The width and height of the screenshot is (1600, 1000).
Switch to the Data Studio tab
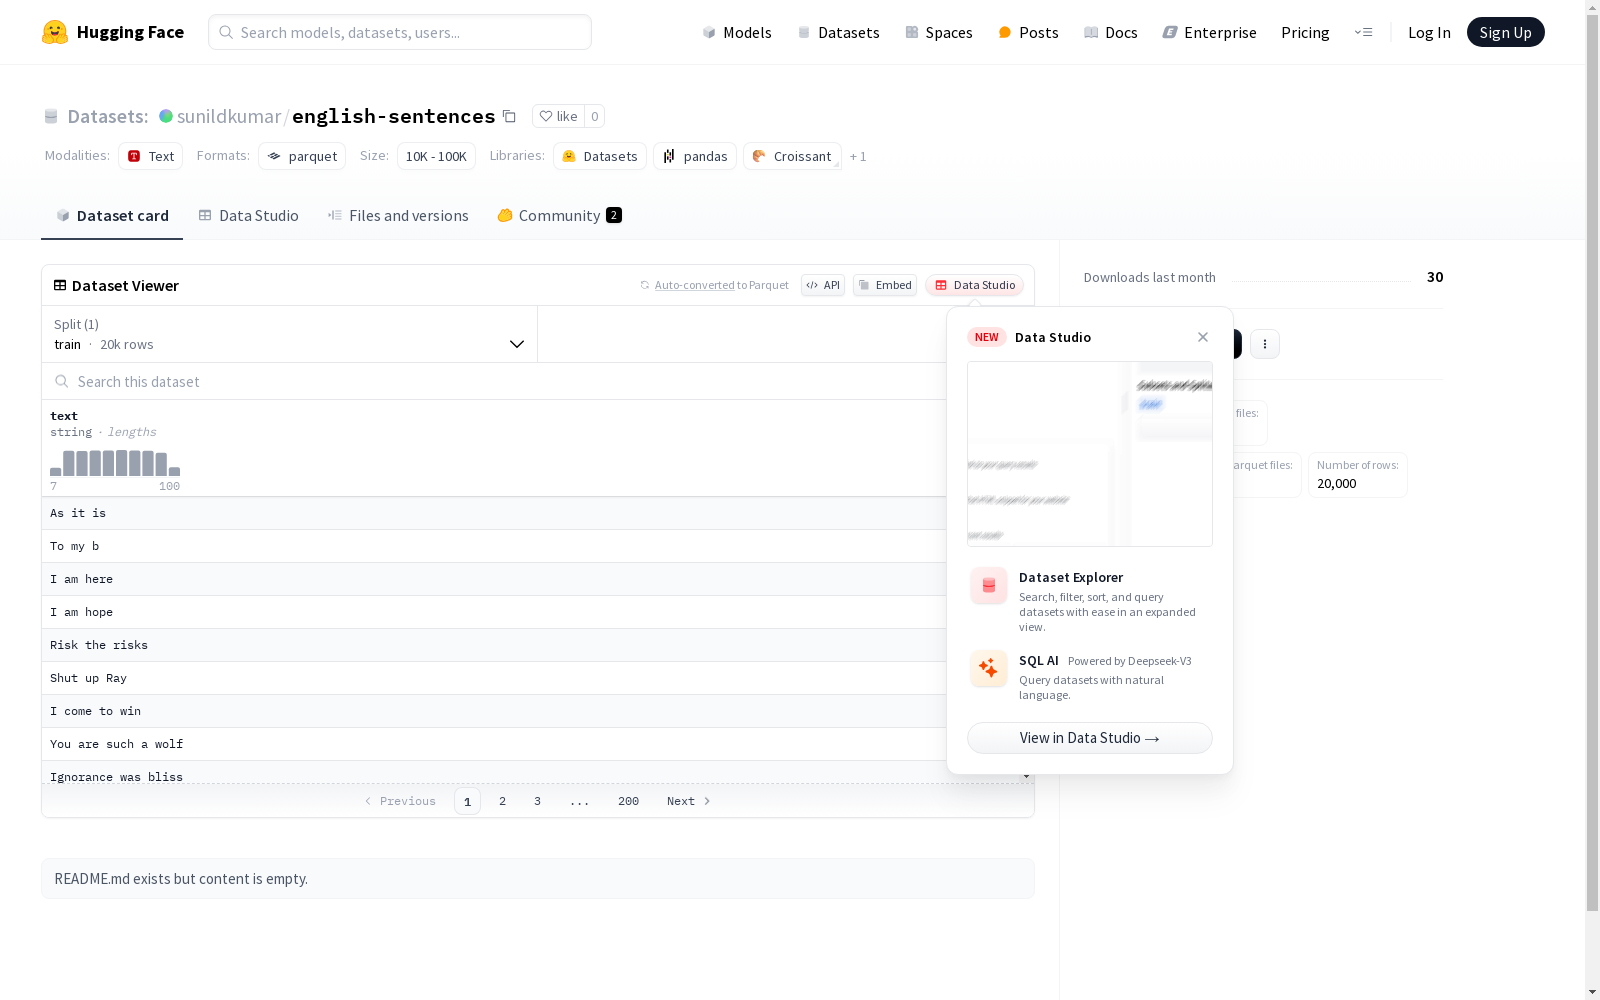coord(249,216)
